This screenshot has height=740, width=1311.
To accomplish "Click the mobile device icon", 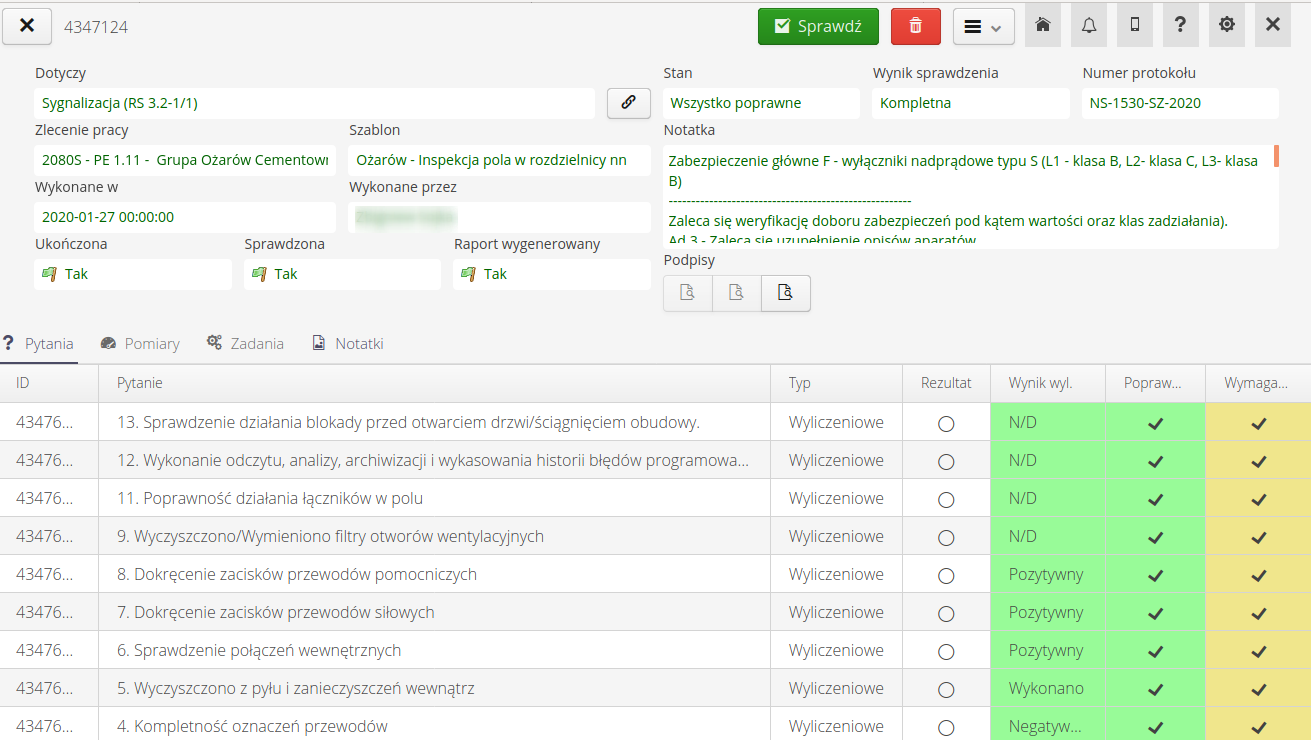I will [1135, 26].
